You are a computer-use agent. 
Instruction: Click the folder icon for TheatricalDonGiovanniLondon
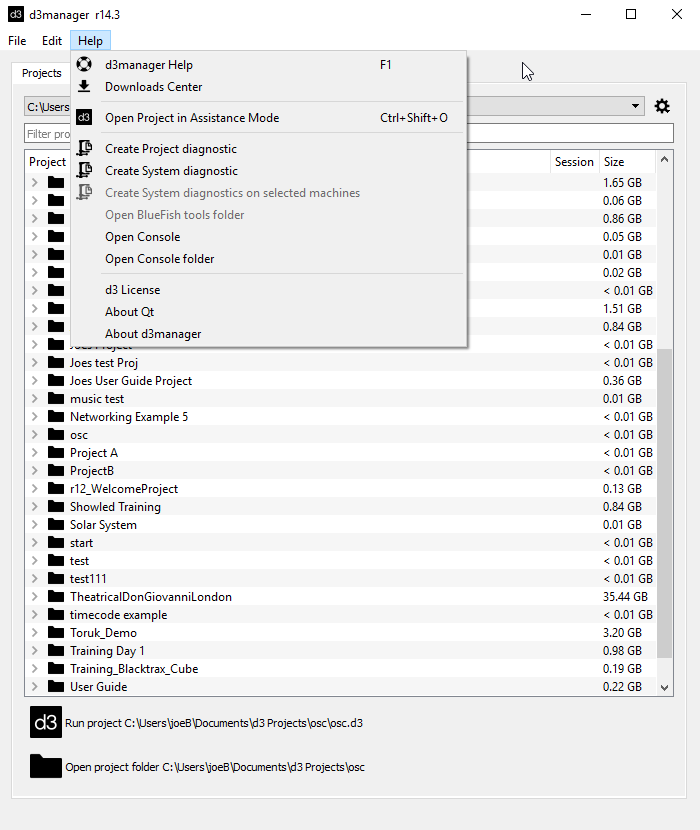[x=56, y=597]
